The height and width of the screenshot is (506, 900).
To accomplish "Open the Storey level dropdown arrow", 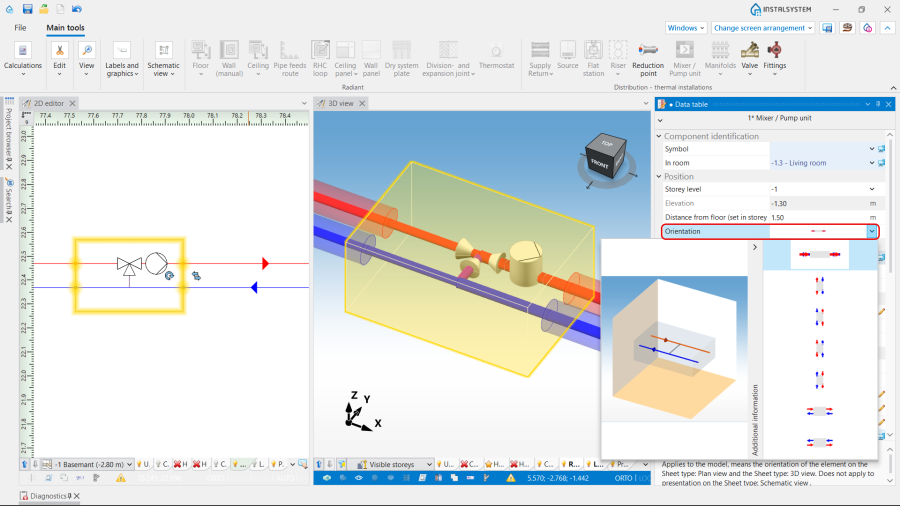I will tap(872, 189).
